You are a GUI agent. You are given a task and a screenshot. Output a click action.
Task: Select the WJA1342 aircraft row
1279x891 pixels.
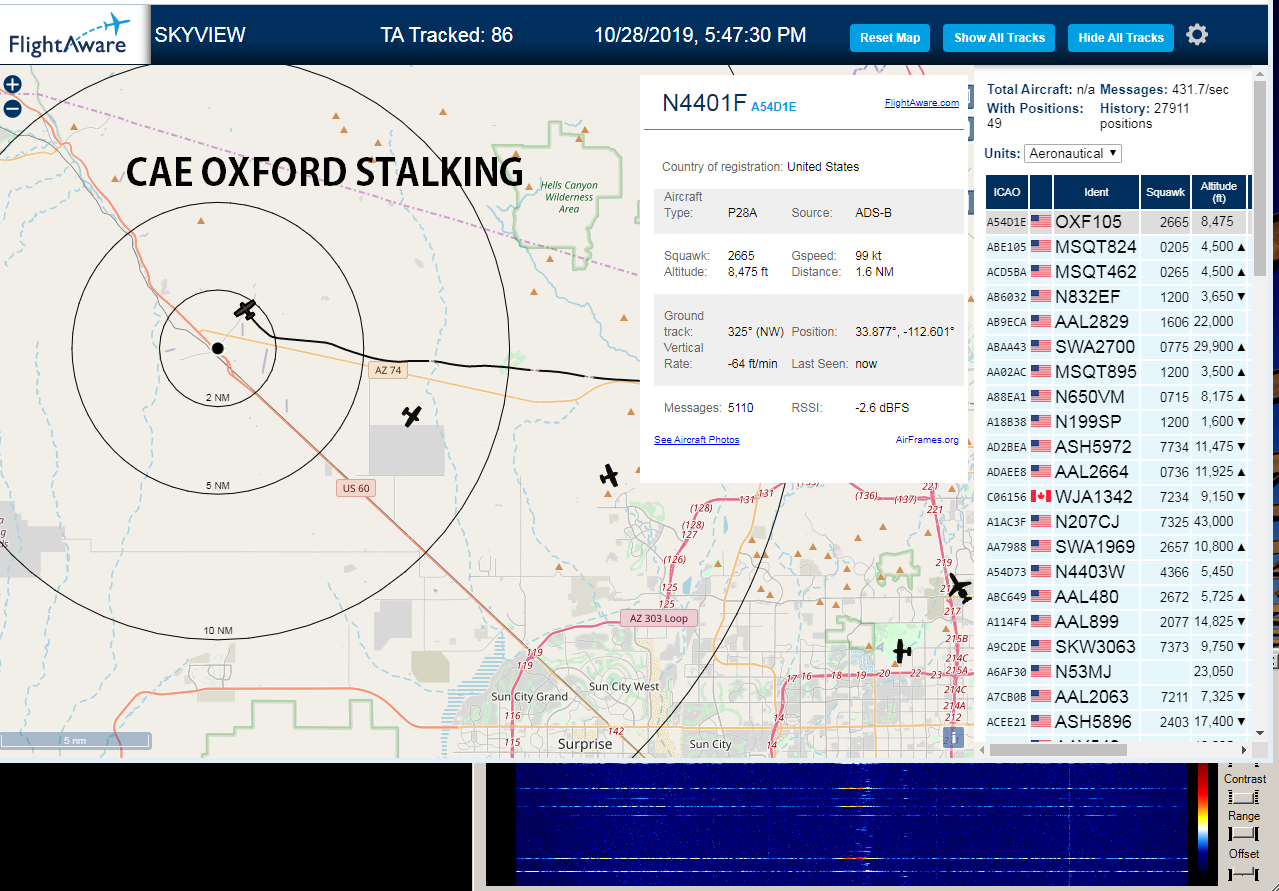click(1117, 497)
